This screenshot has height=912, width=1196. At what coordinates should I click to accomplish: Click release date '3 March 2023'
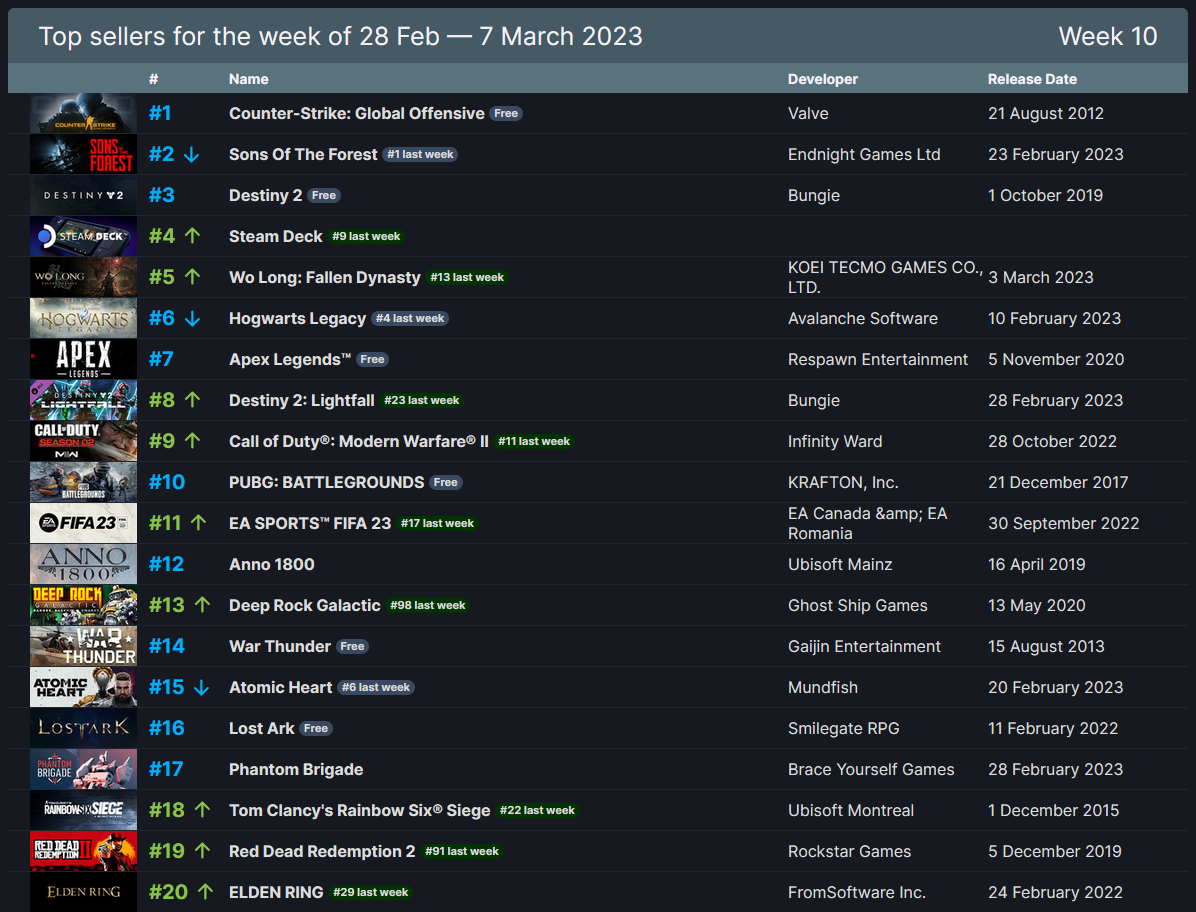(1040, 278)
